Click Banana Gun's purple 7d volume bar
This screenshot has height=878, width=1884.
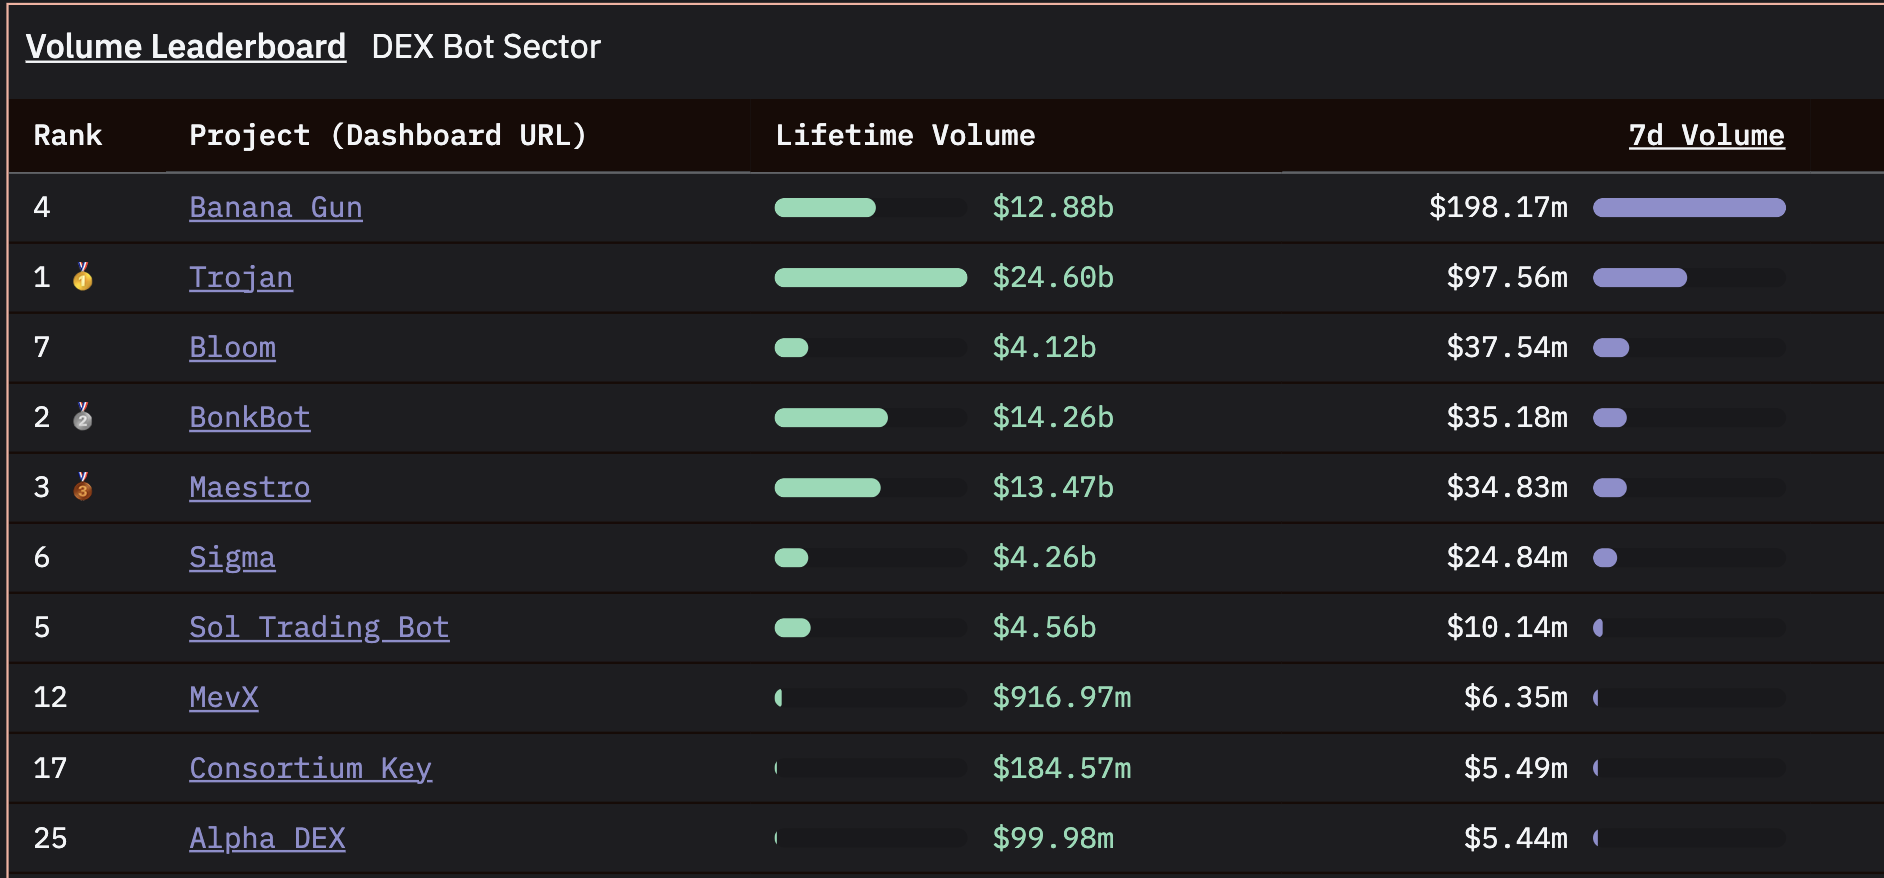click(1689, 207)
